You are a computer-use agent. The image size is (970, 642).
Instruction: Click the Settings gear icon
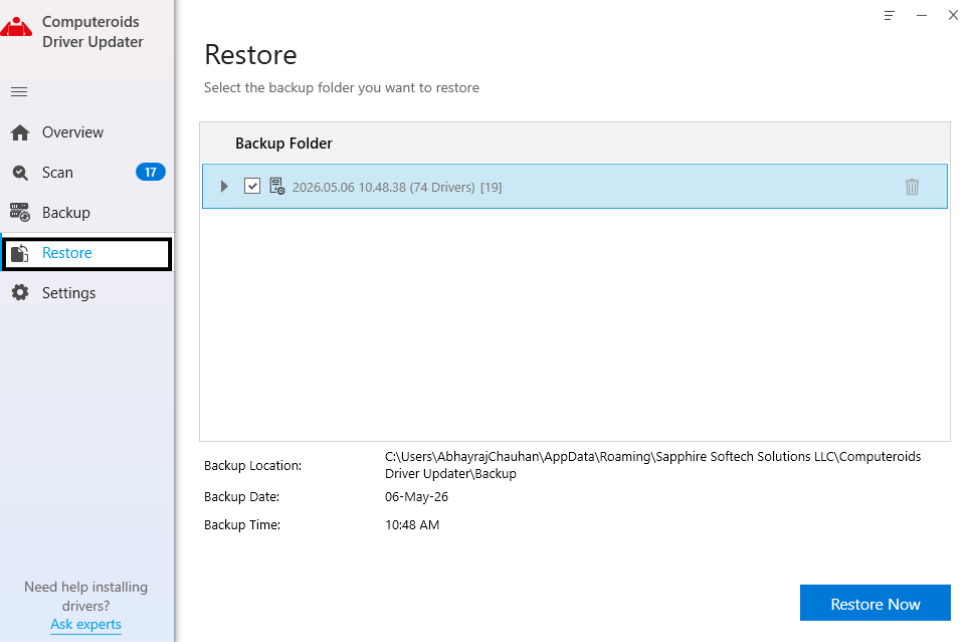[20, 293]
